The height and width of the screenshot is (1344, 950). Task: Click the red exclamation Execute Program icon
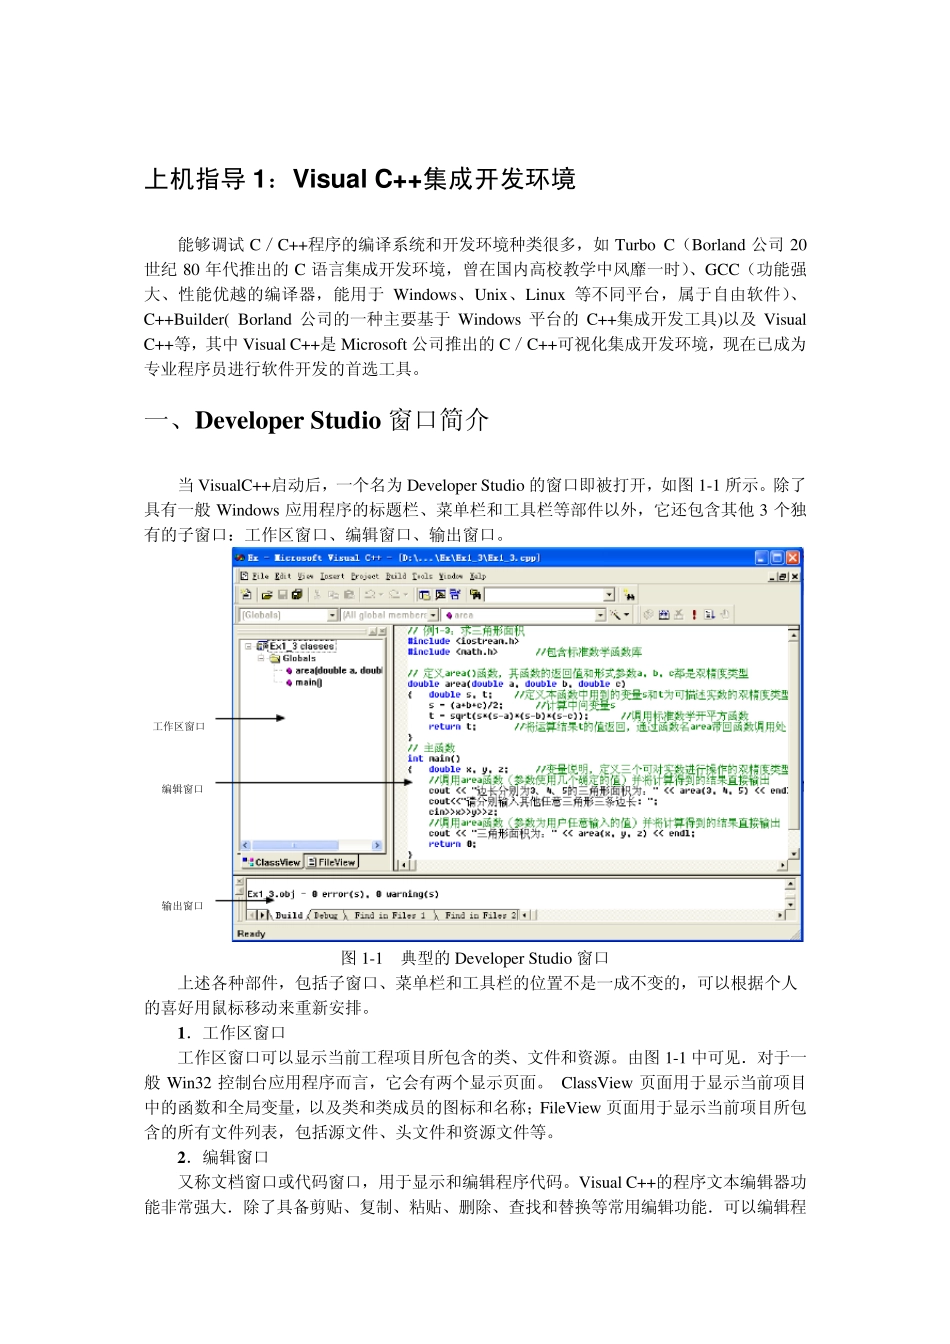point(694,614)
